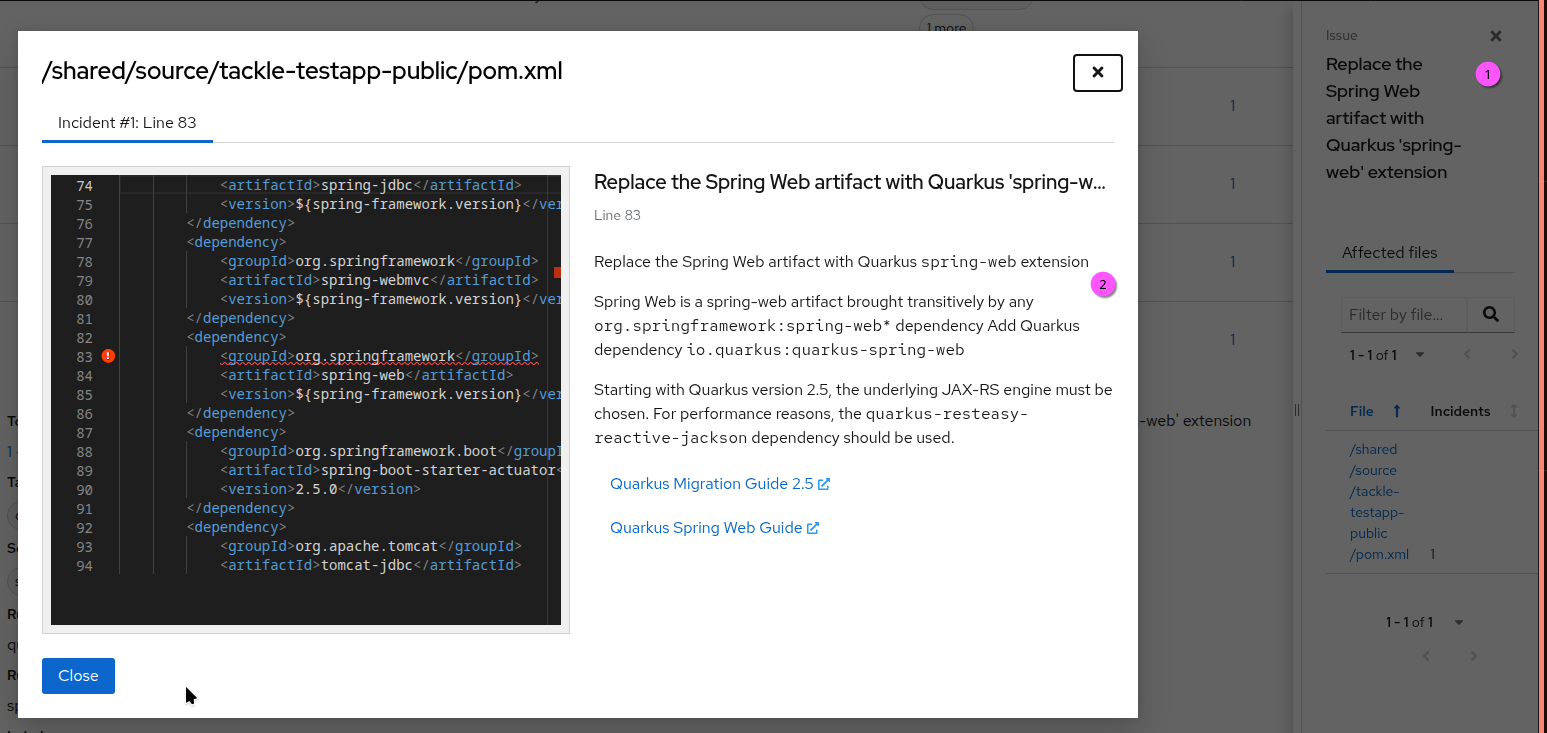This screenshot has width=1547, height=733.
Task: Open the Quarkus Spring Web Guide link
Action: click(x=715, y=528)
